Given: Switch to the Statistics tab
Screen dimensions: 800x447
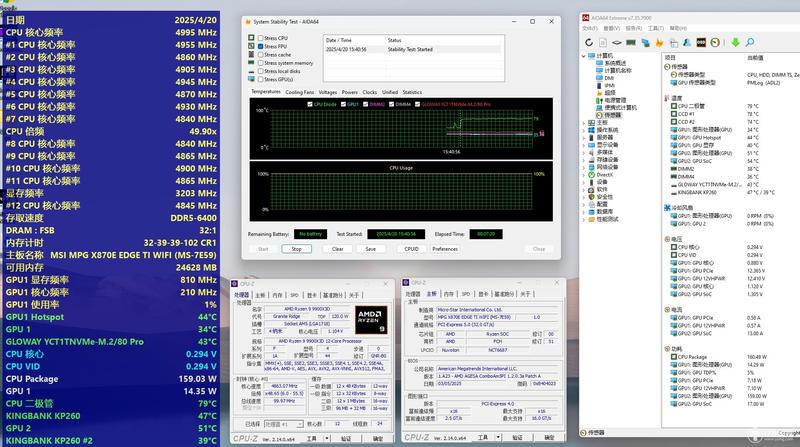Looking at the screenshot, I should point(412,92).
